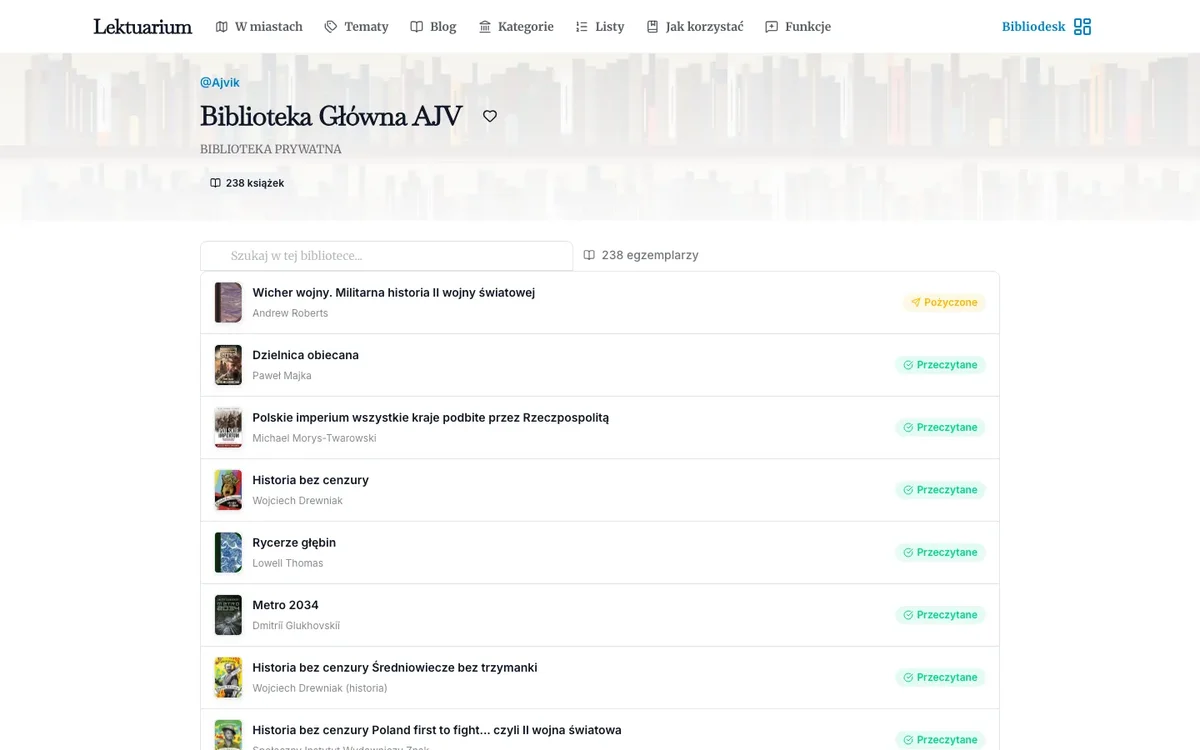Open the book Metro 2034
Image resolution: width=1200 pixels, height=750 pixels.
click(285, 605)
